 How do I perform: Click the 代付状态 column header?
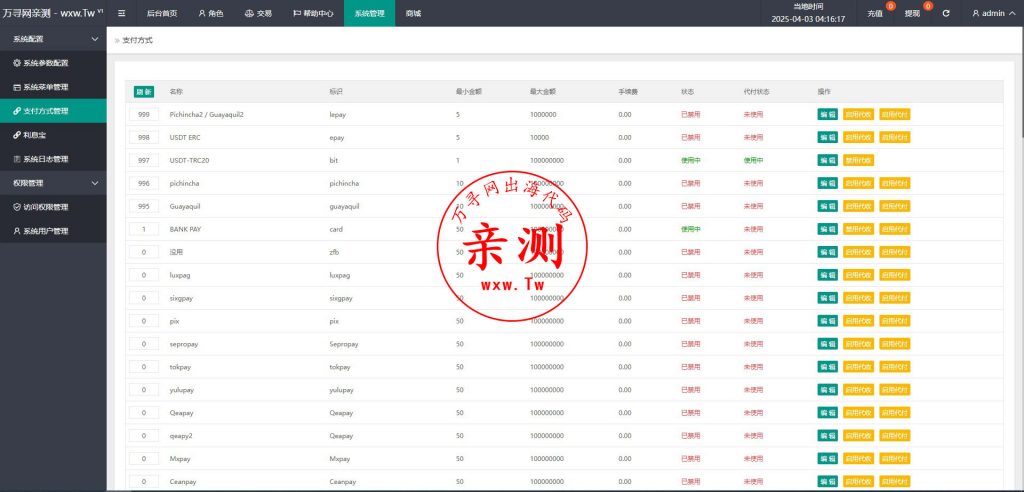click(x=756, y=92)
